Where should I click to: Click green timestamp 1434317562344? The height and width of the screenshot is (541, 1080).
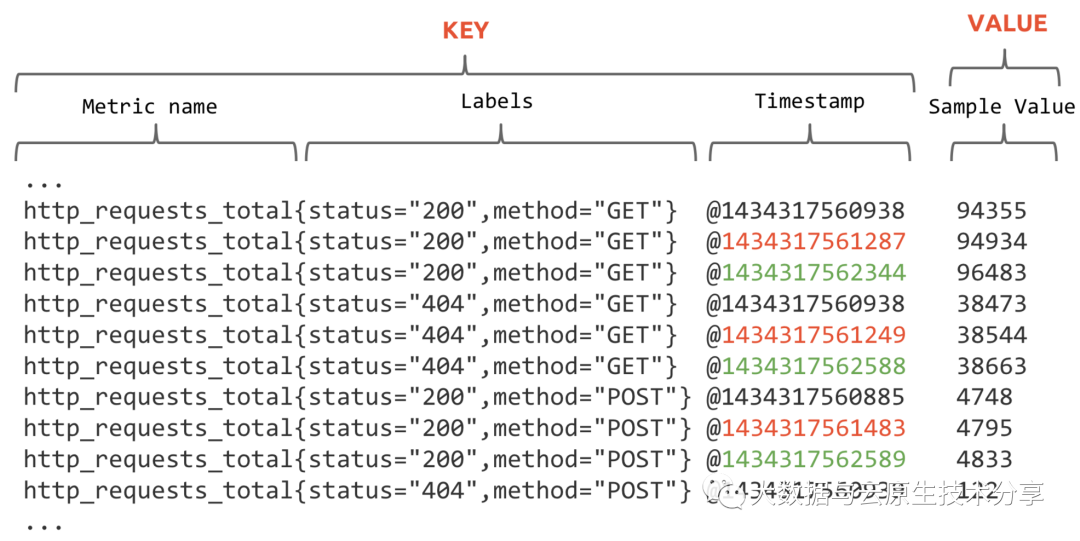click(813, 272)
